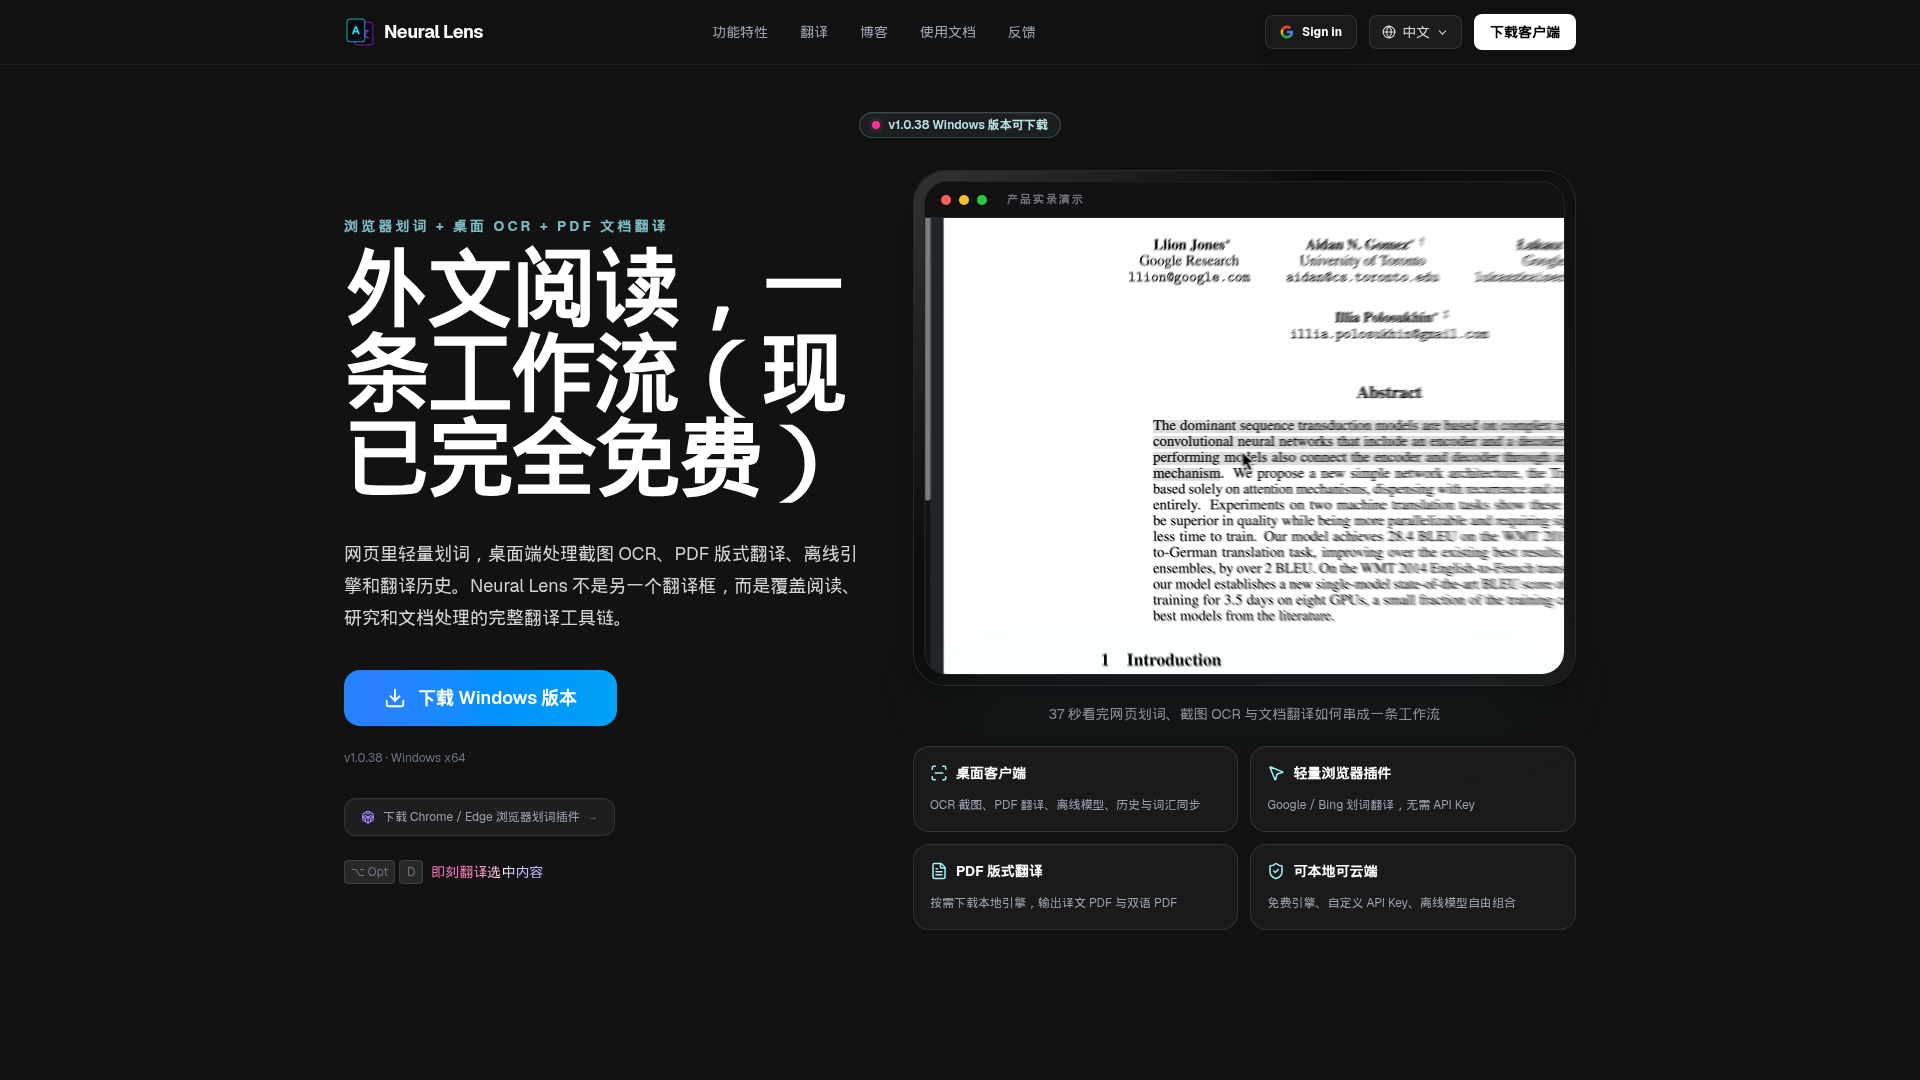Click small arrow at end of Chrome plugin link
The image size is (1920, 1080).
click(x=593, y=818)
